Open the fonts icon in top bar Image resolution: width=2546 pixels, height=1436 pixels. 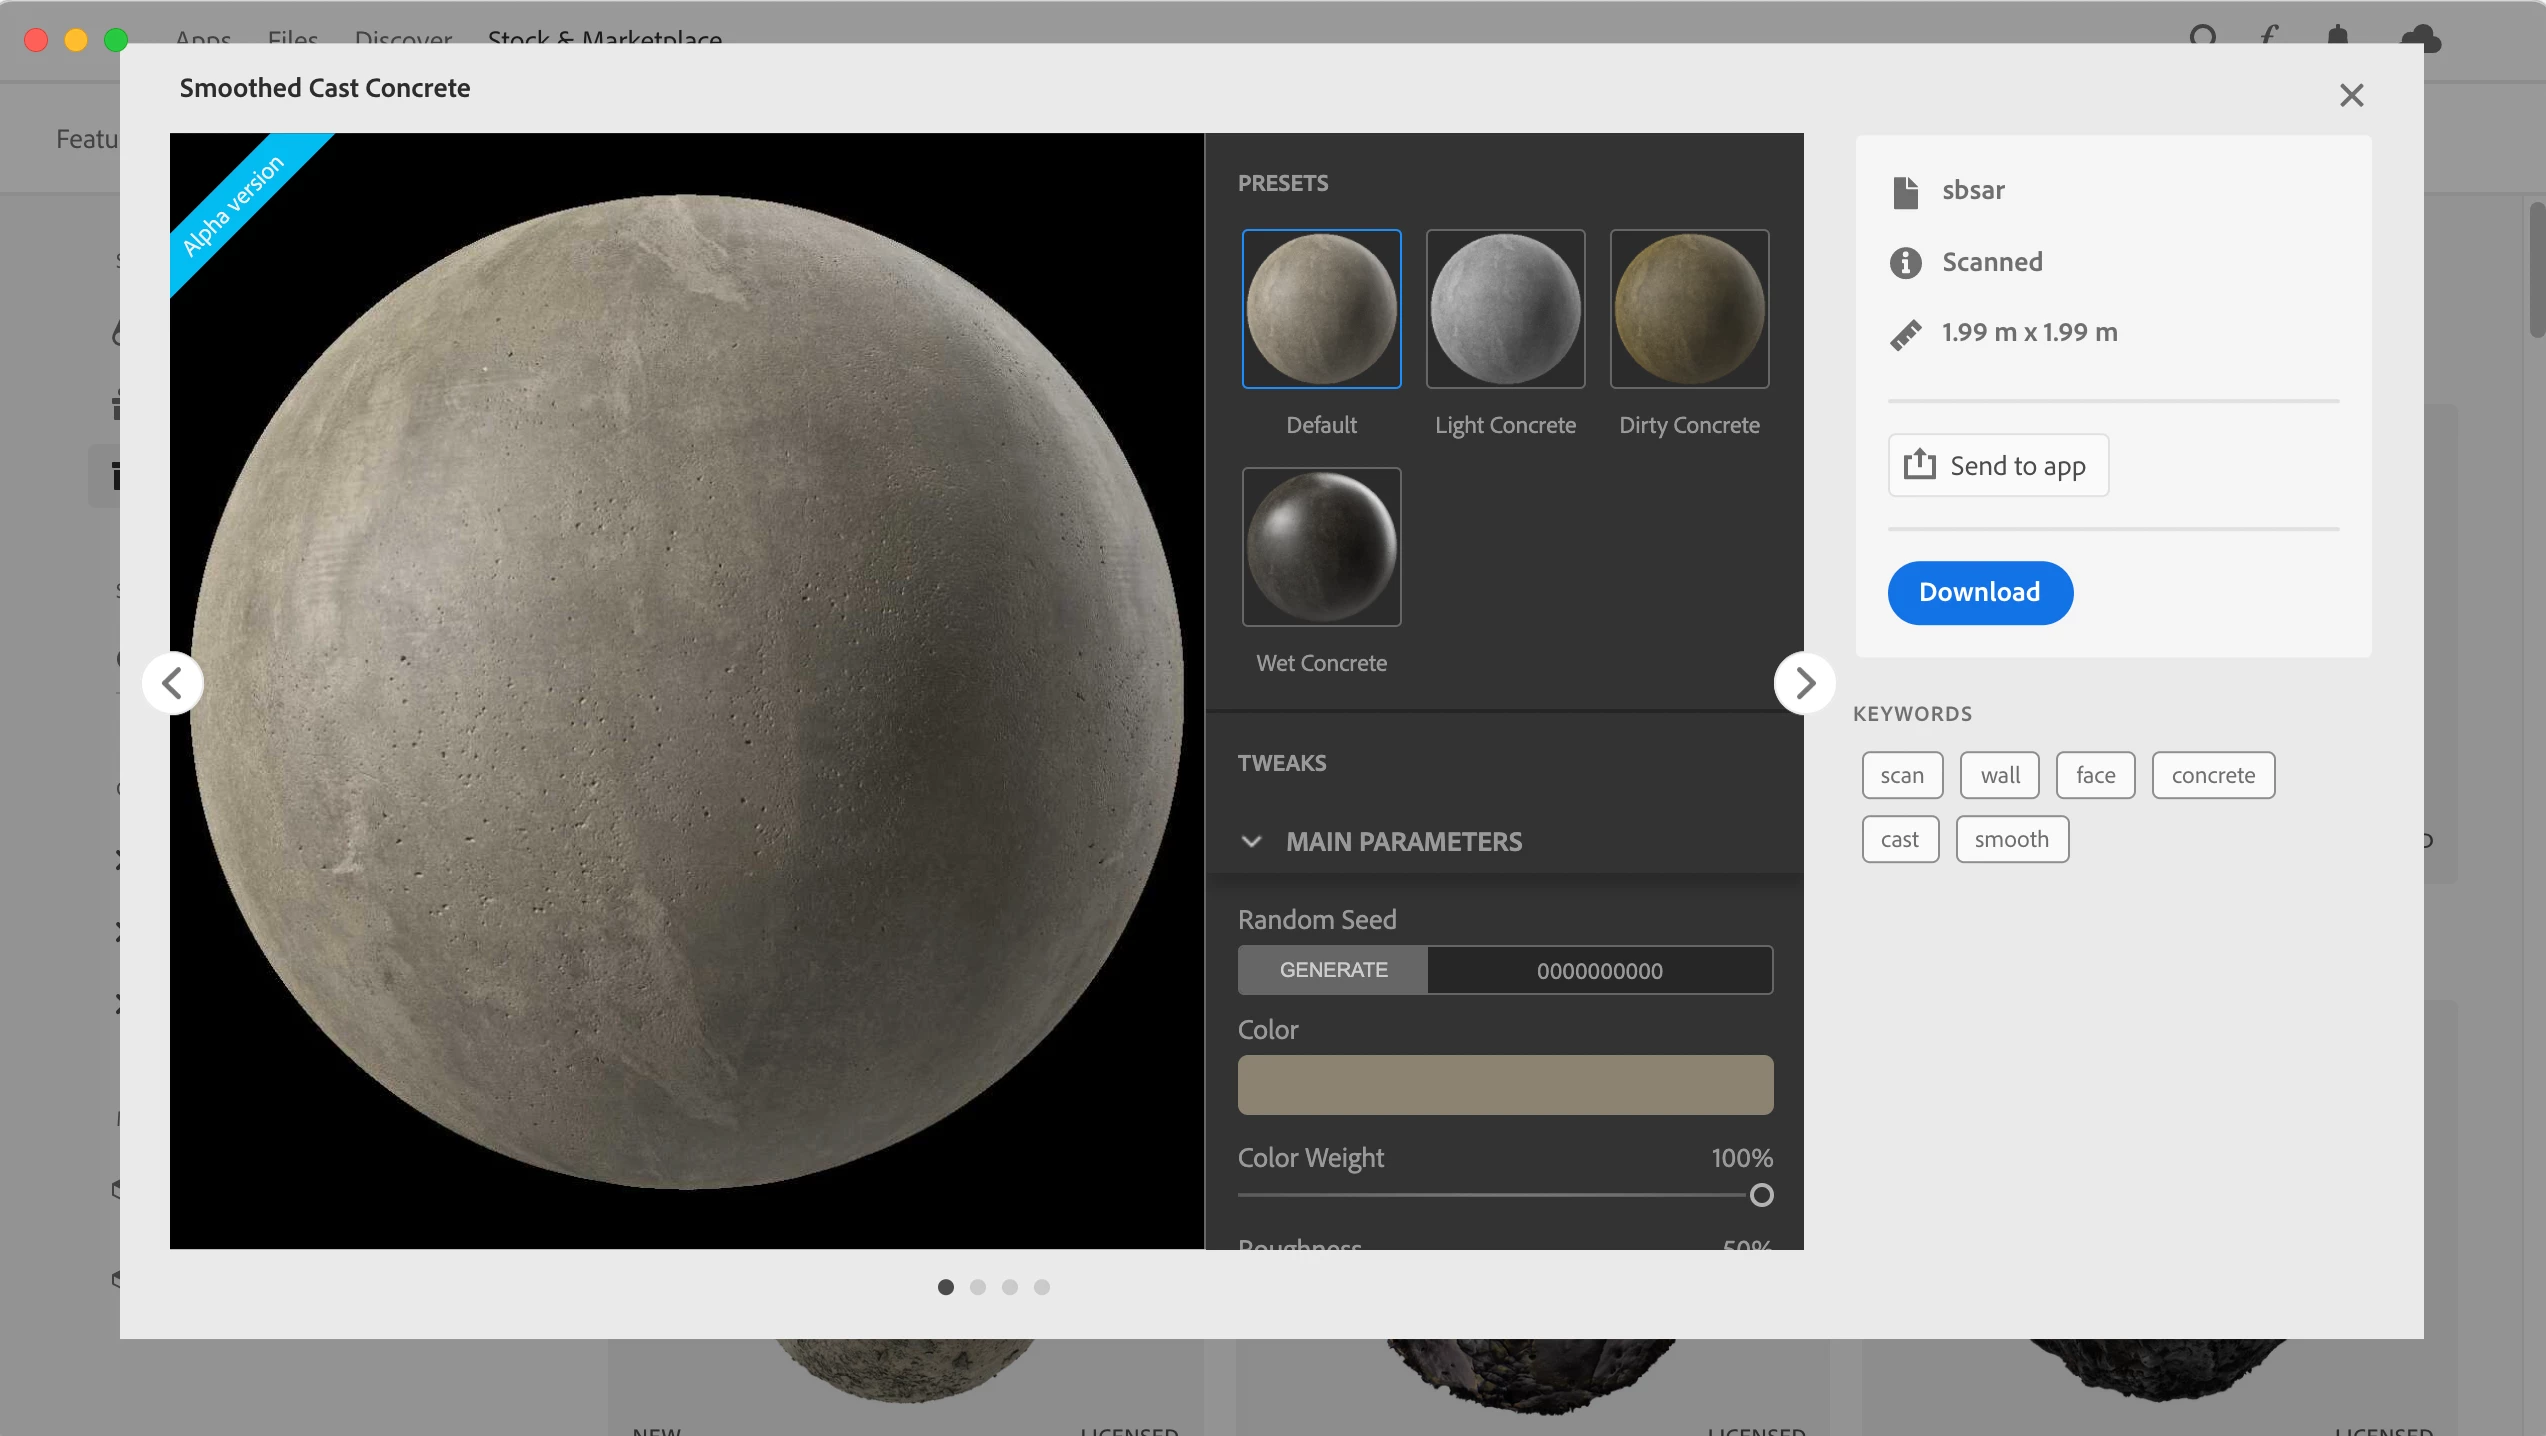point(2270,36)
